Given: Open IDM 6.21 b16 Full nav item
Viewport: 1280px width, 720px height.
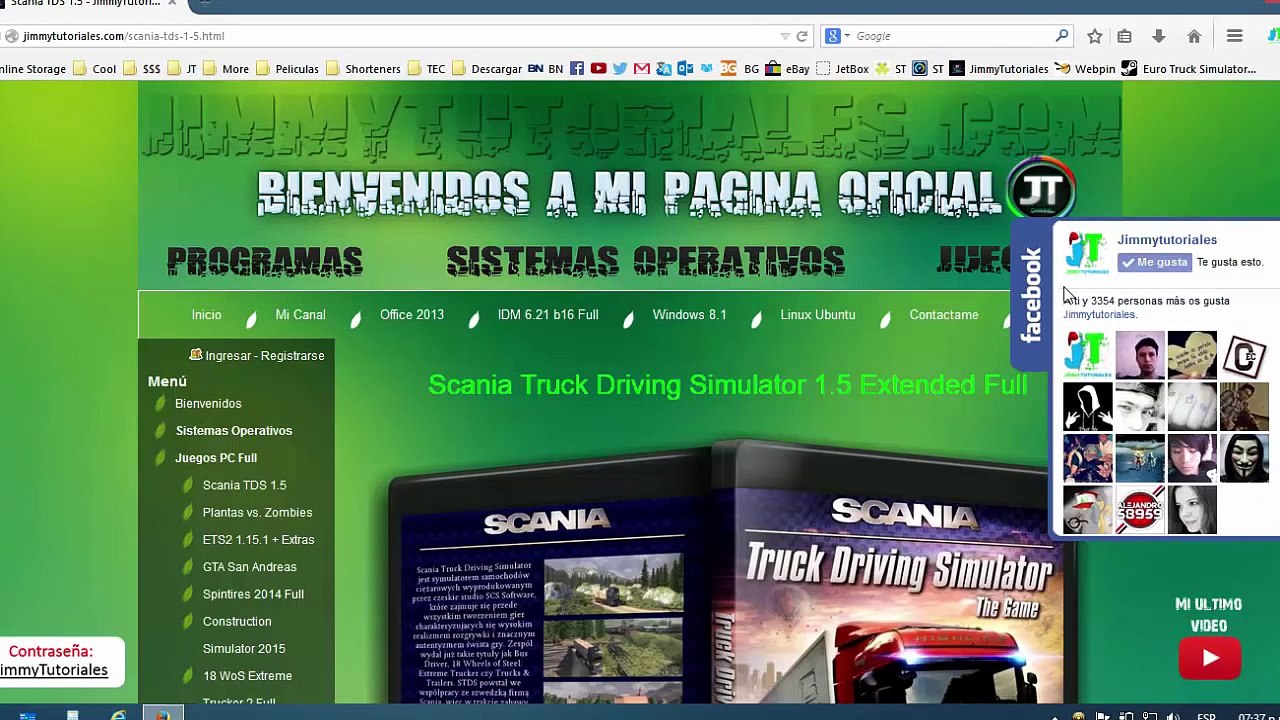Looking at the screenshot, I should point(548,314).
